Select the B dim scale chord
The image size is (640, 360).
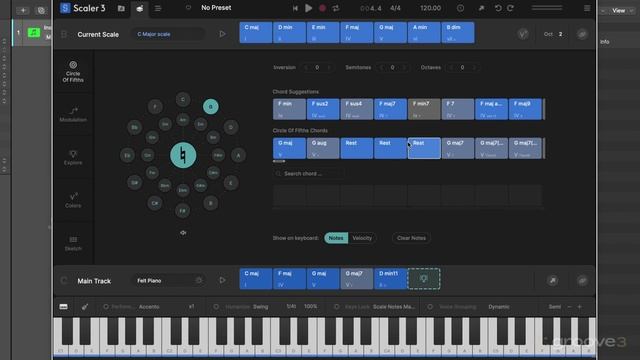point(458,32)
